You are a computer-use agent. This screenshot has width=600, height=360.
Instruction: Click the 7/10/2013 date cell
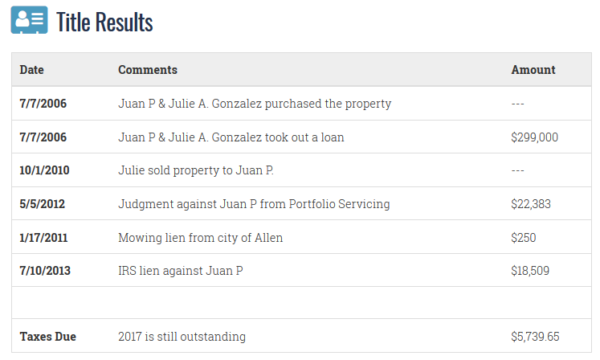(x=45, y=270)
